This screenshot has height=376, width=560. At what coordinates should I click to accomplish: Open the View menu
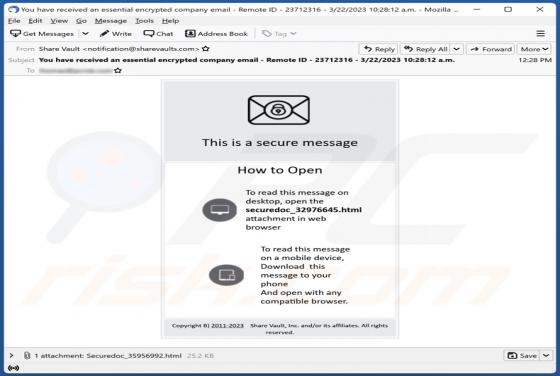click(x=59, y=21)
